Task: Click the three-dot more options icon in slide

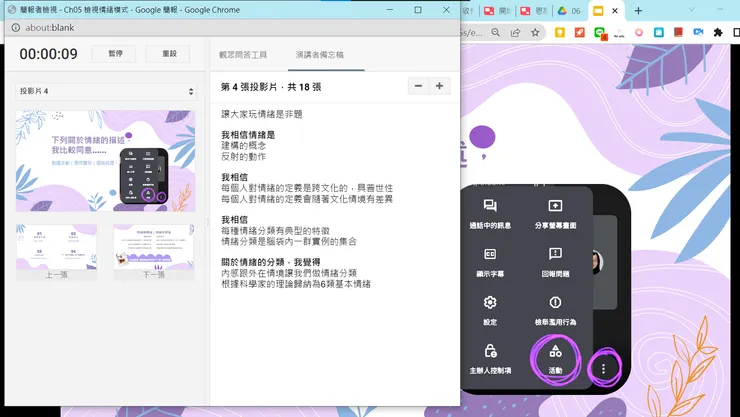Action: click(x=603, y=368)
